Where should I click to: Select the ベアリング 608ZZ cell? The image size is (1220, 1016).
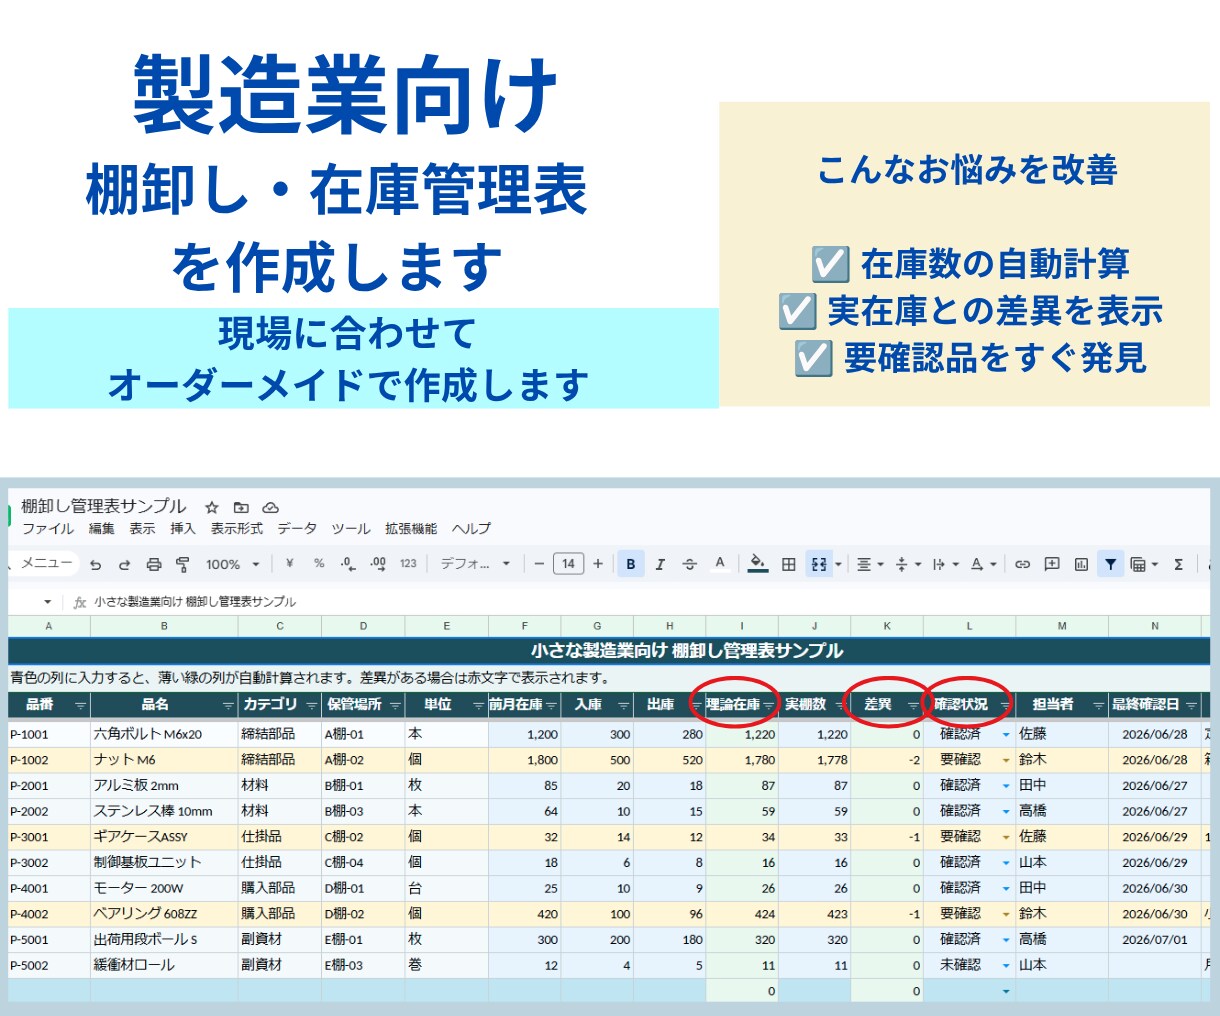pos(164,914)
